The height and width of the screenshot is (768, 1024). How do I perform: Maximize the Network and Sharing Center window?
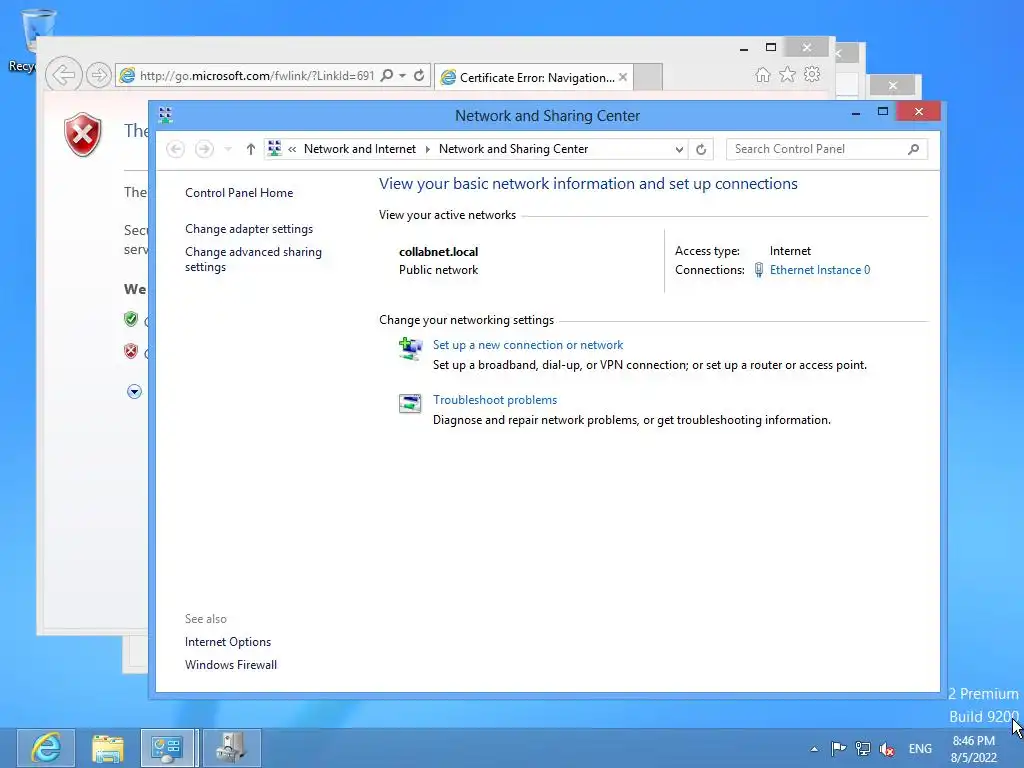(883, 112)
